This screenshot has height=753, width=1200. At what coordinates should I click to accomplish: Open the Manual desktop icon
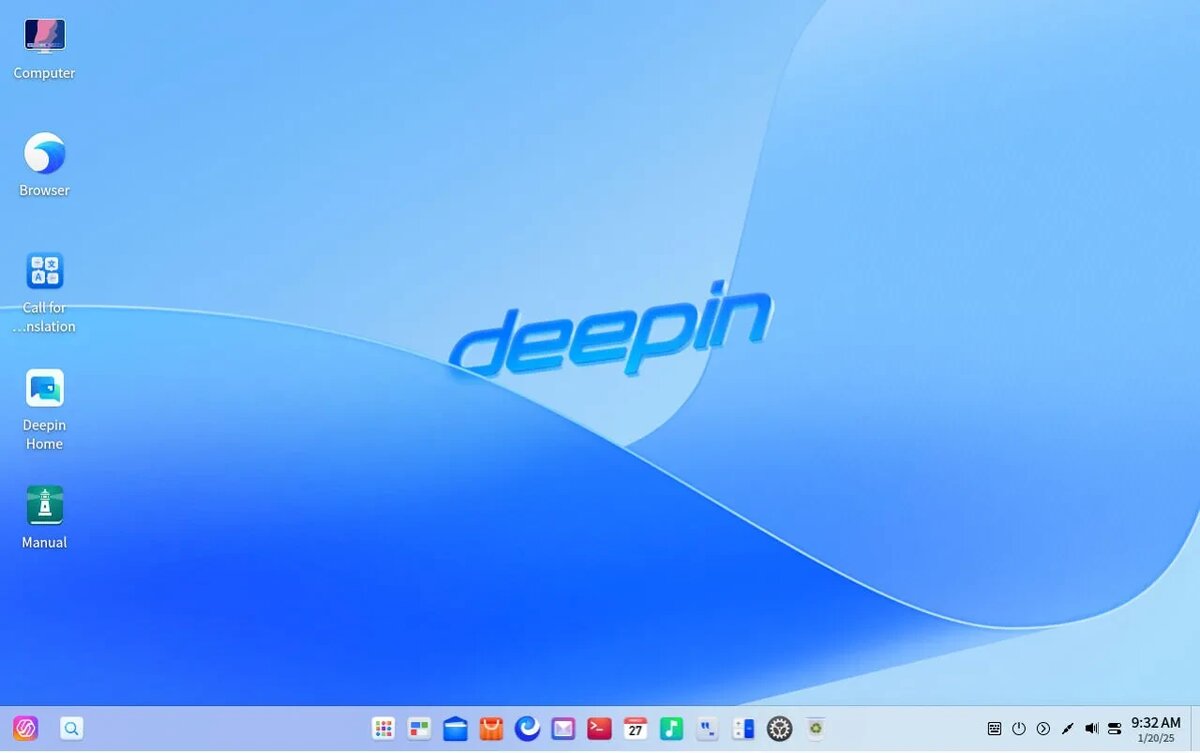coord(44,505)
